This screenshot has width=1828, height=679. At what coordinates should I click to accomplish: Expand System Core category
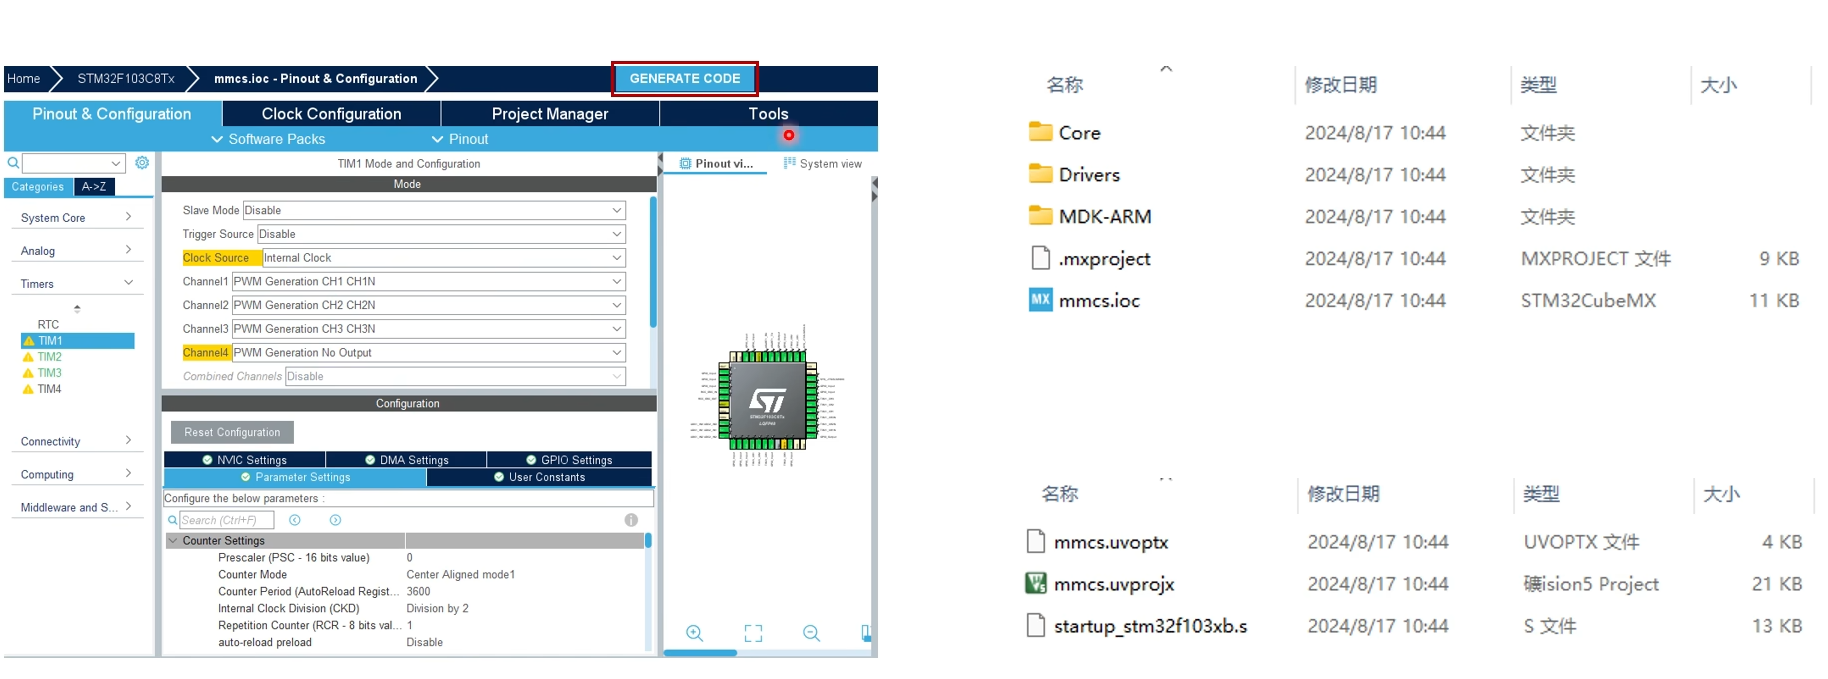(x=77, y=217)
